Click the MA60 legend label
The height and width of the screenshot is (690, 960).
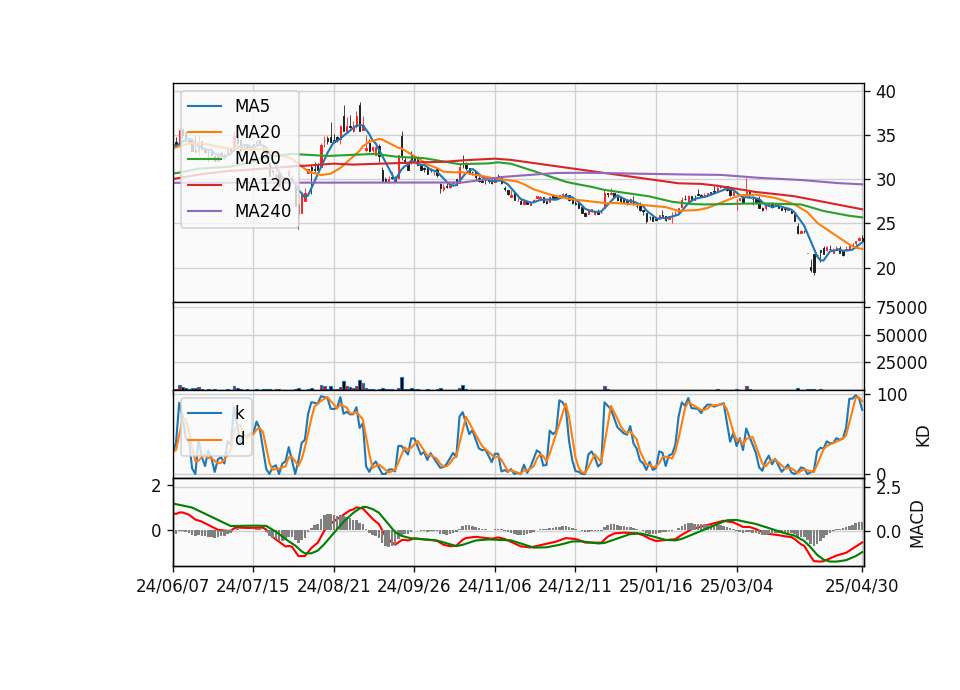tap(257, 158)
